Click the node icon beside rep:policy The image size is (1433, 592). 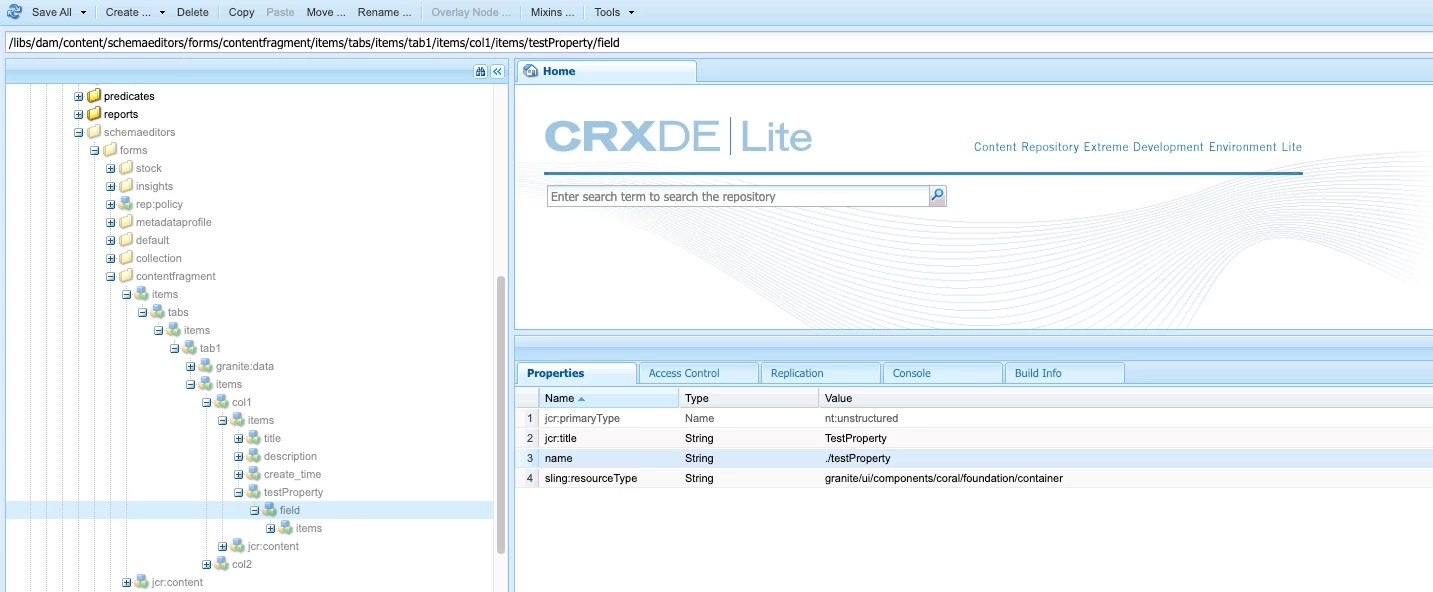tap(126, 204)
